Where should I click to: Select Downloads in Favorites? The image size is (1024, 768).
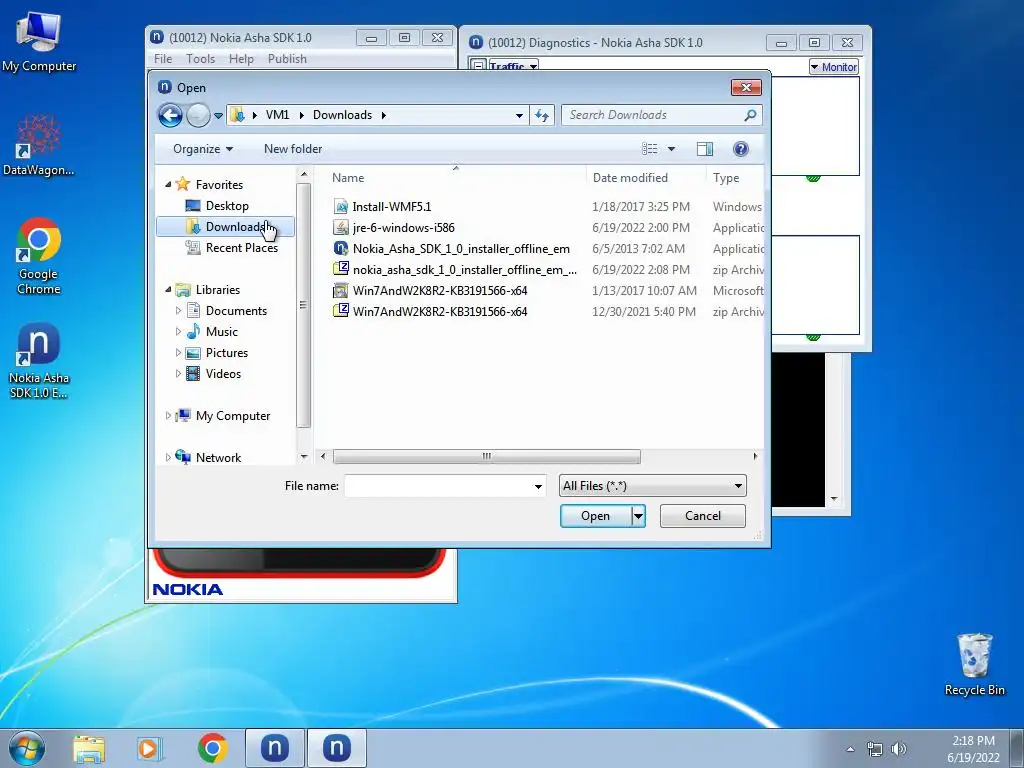[227, 227]
